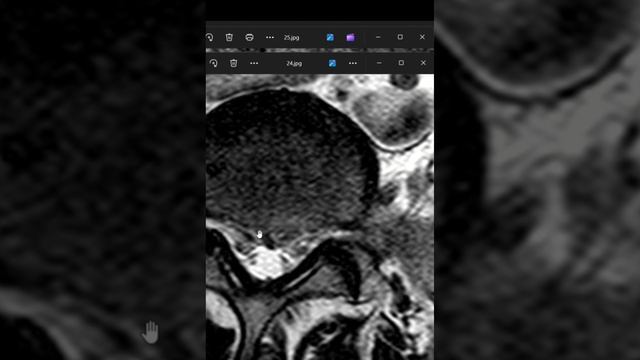
Task: Click the MRI scan image in the 24.jpg window
Action: pos(320,217)
